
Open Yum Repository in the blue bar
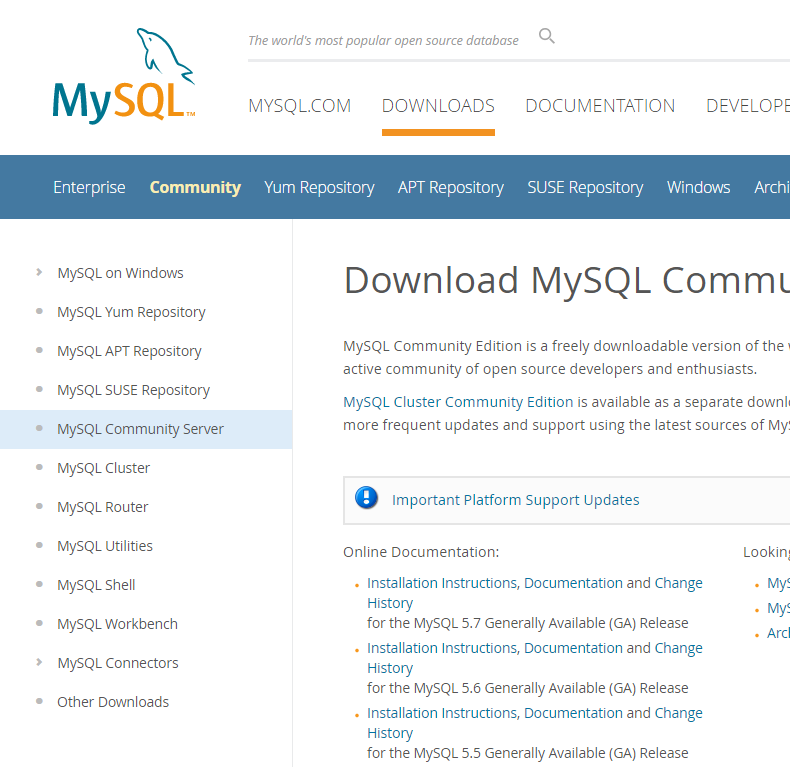click(319, 187)
